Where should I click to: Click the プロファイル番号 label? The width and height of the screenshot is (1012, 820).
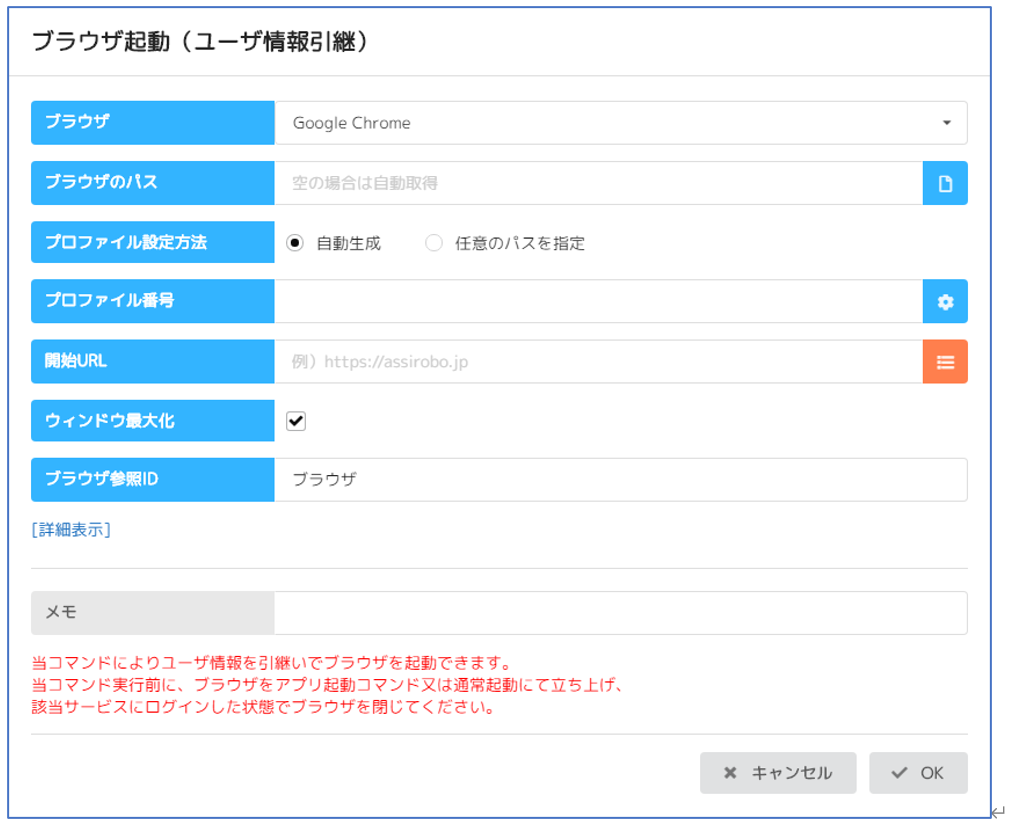pos(153,301)
